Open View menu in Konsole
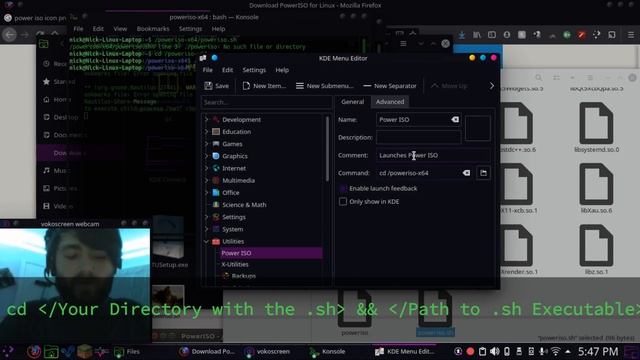The height and width of the screenshot is (360, 640). (120, 29)
